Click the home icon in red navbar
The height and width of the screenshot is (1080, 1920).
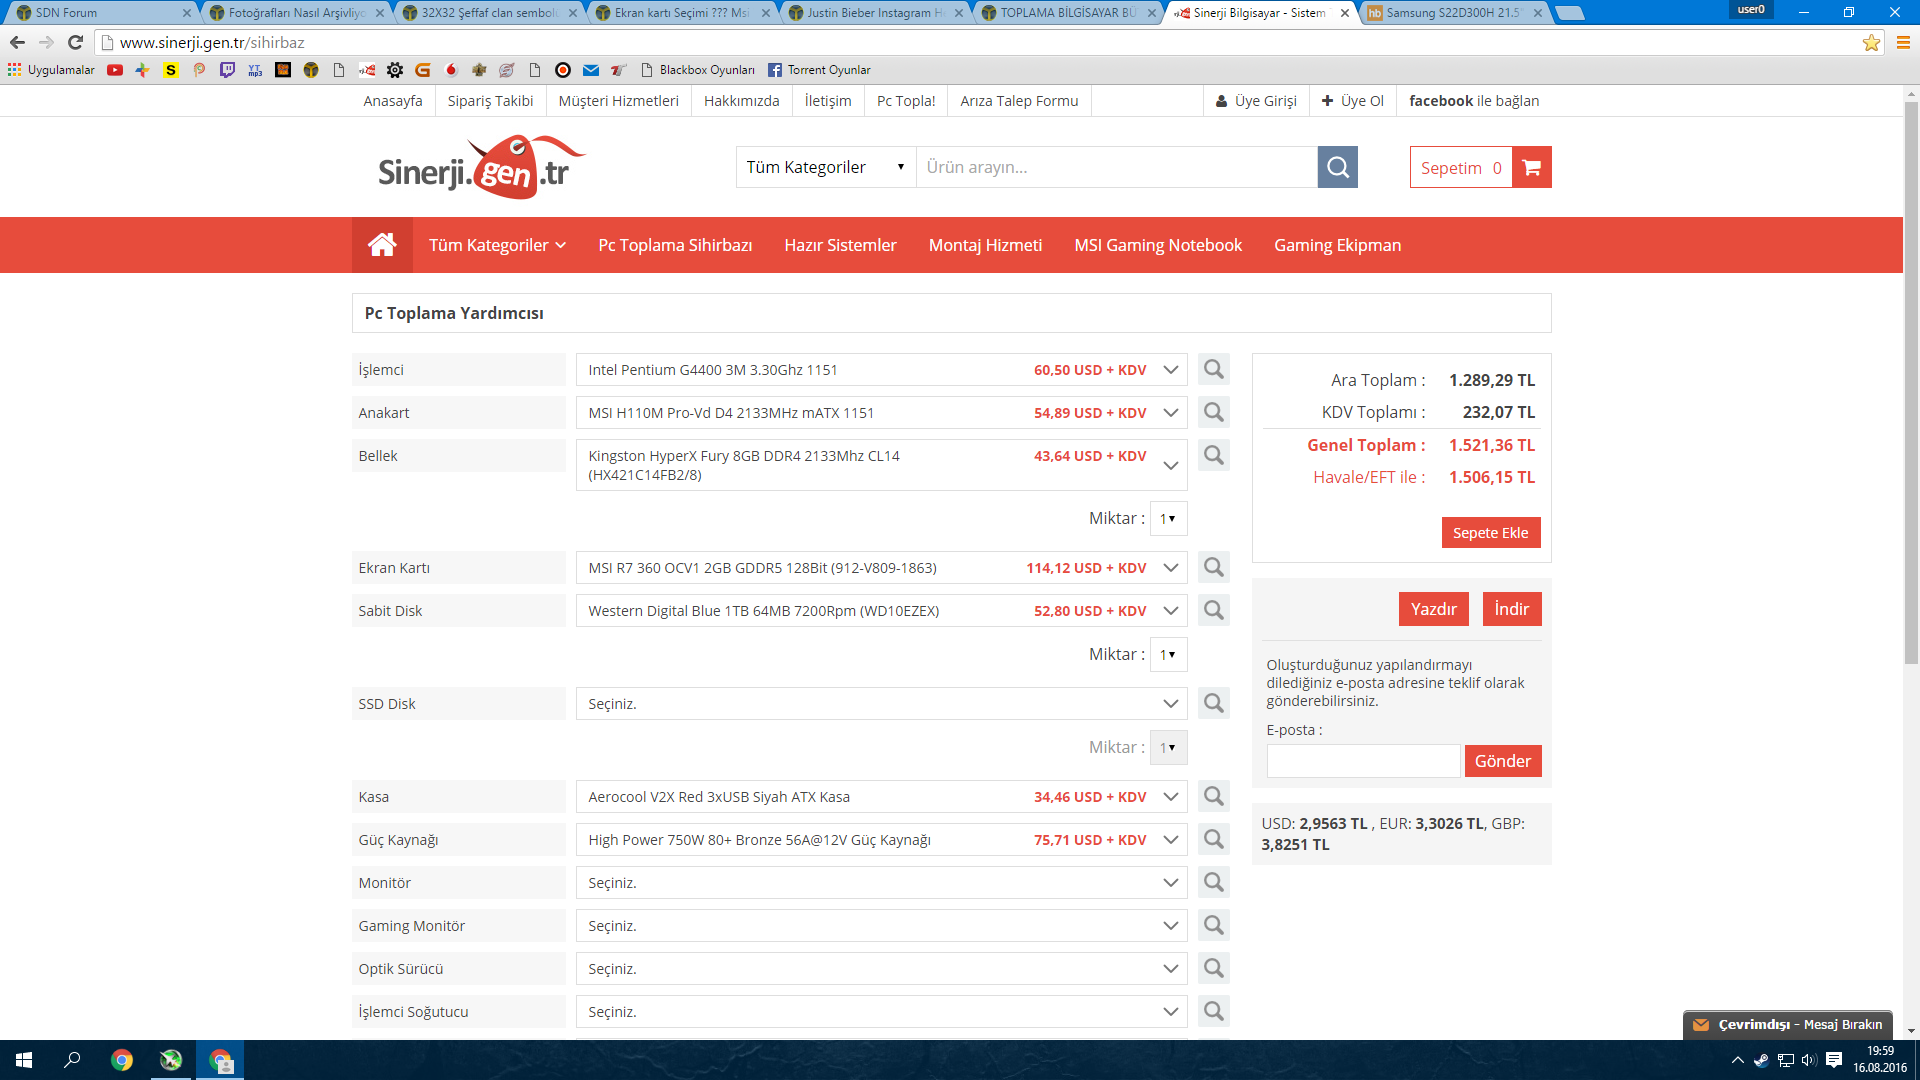click(382, 245)
